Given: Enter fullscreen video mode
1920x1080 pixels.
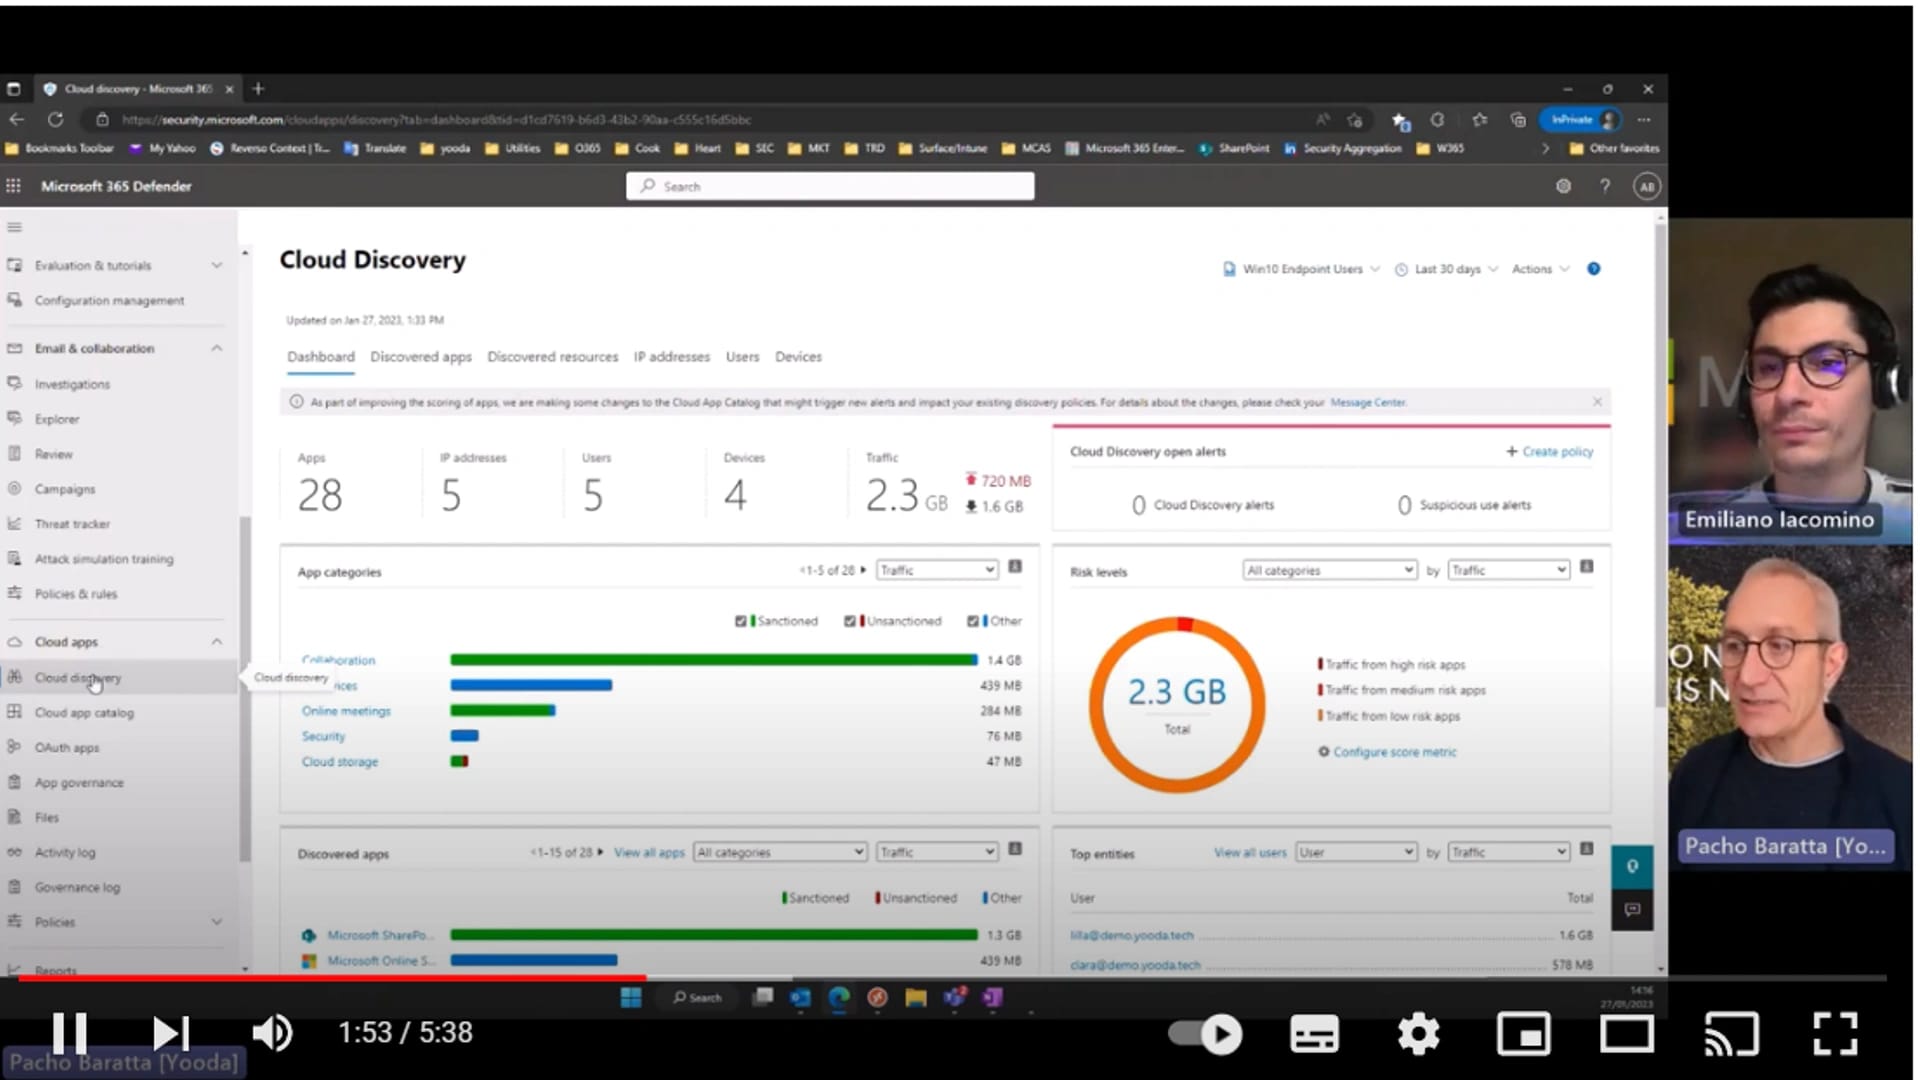Looking at the screenshot, I should click(1835, 1034).
